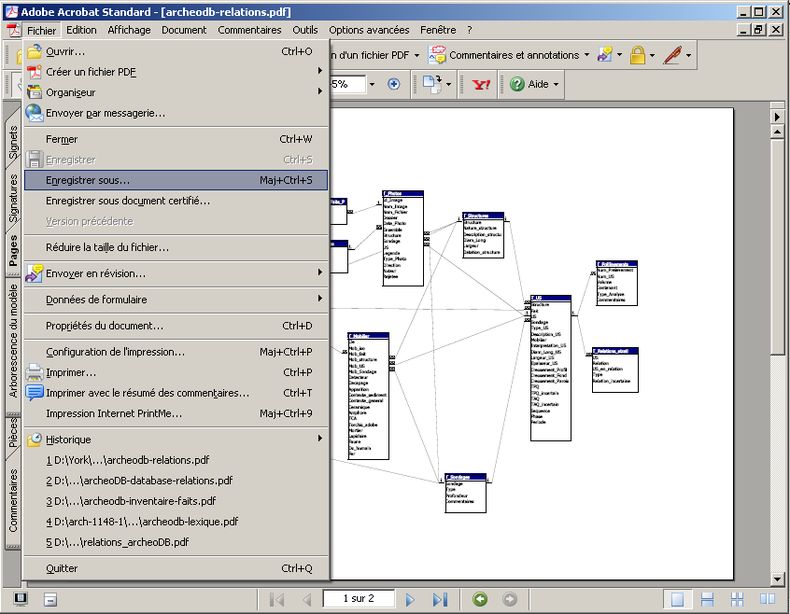Screen dimensions: 790x614
Task: Switch to the Commentaires side tab
Action: click(x=13, y=500)
